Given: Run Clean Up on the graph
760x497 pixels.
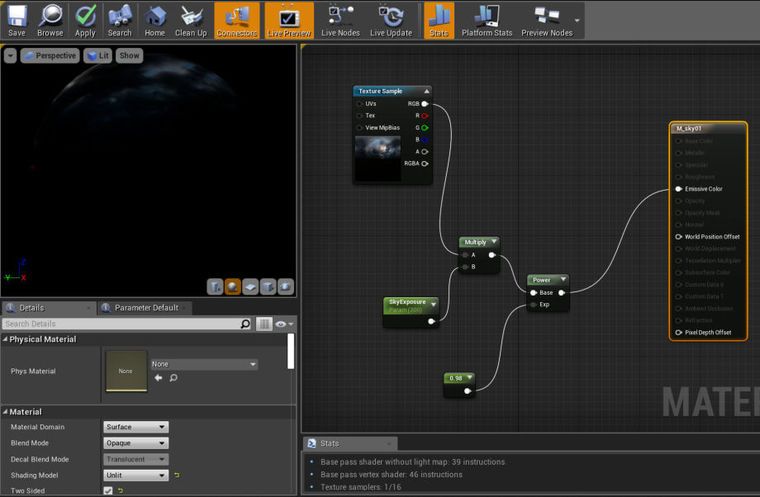Looking at the screenshot, I should coord(190,20).
